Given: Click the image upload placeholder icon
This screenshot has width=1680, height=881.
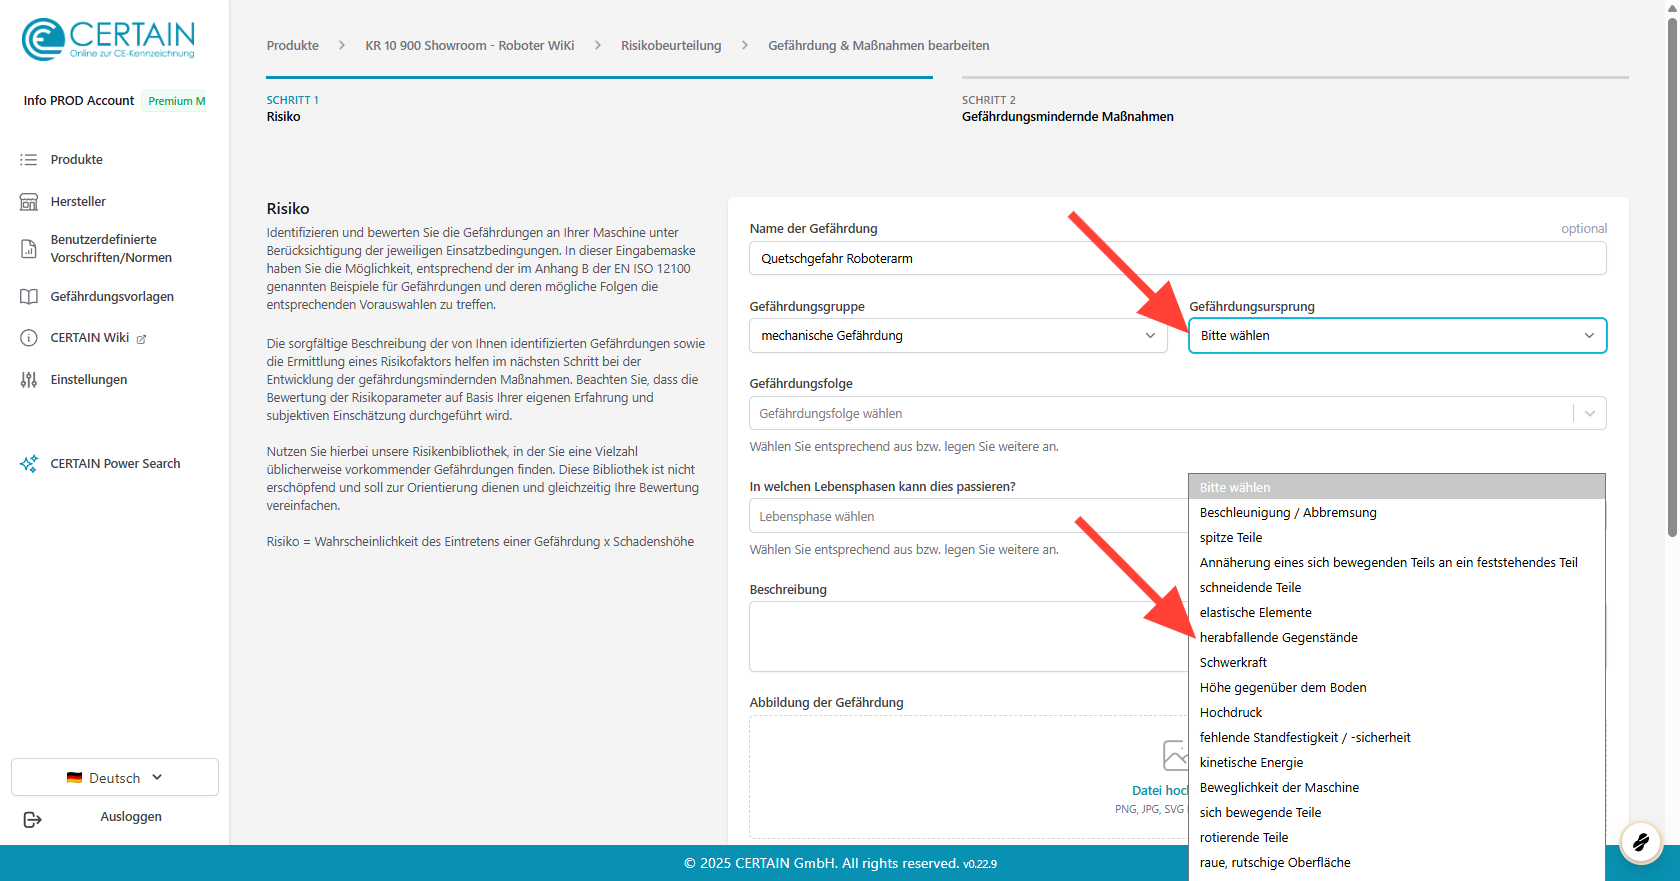Looking at the screenshot, I should (x=1176, y=755).
